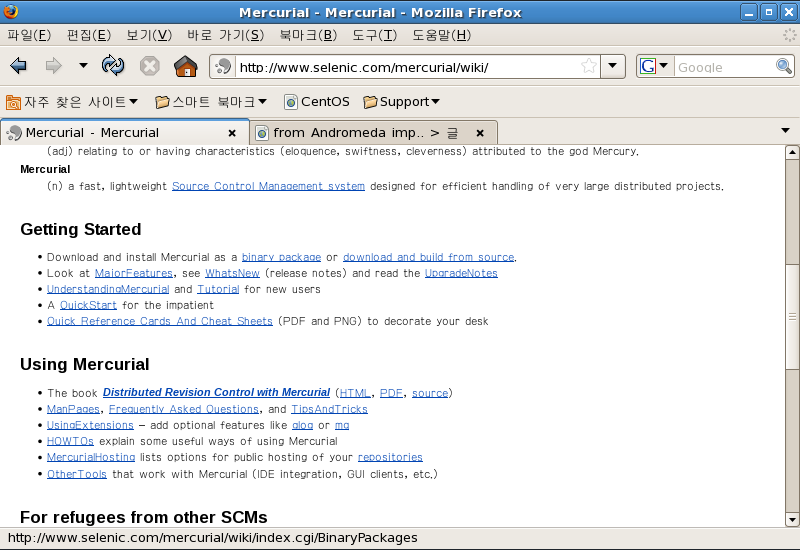Open the QuickStart link
Screen dimensions: 800x550
pos(88,305)
